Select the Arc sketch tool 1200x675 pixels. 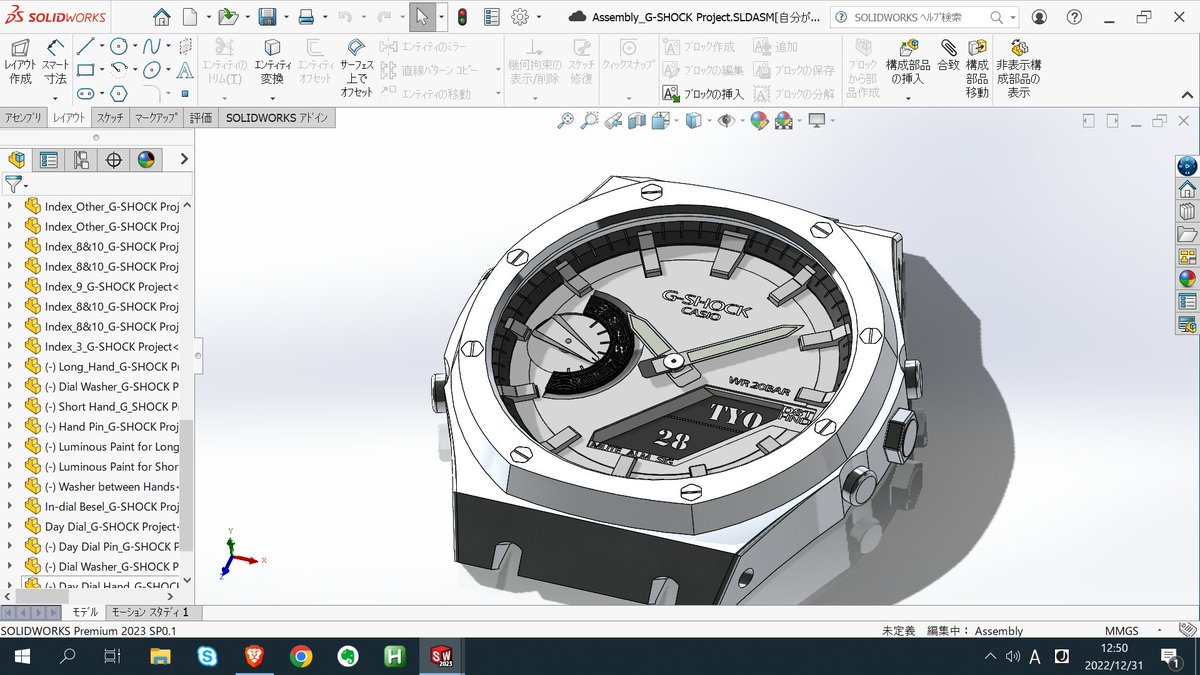119,69
